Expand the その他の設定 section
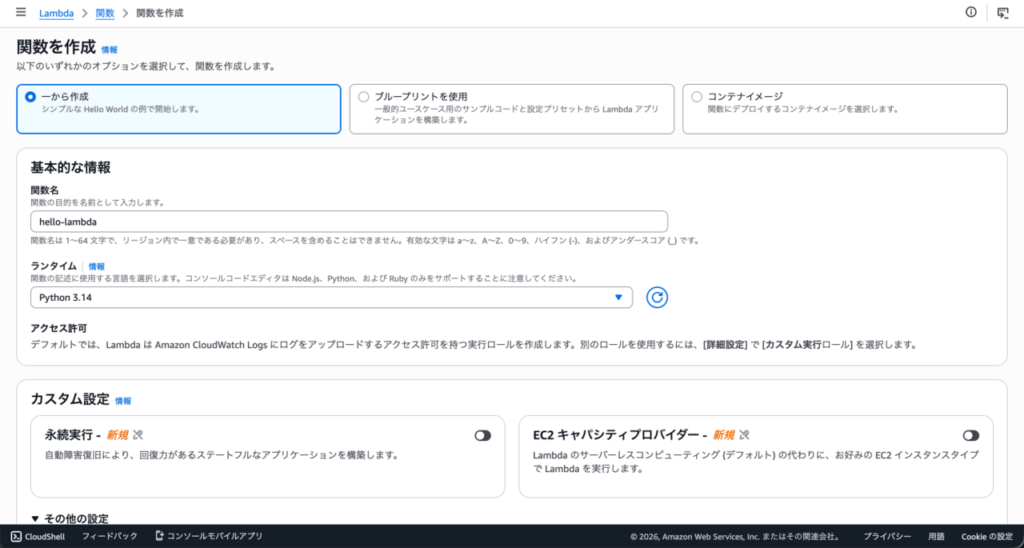This screenshot has height=548, width=1024. 70,519
